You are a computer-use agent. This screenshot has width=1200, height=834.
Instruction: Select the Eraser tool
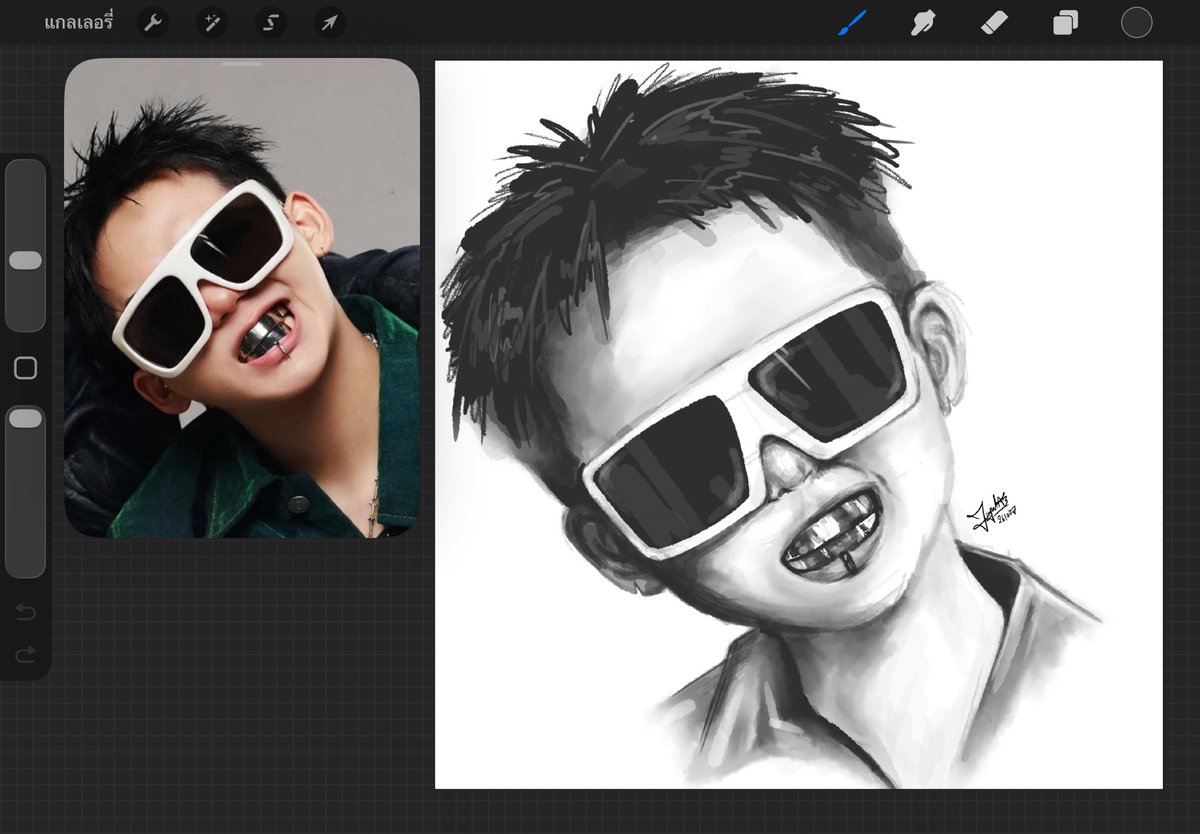[994, 22]
